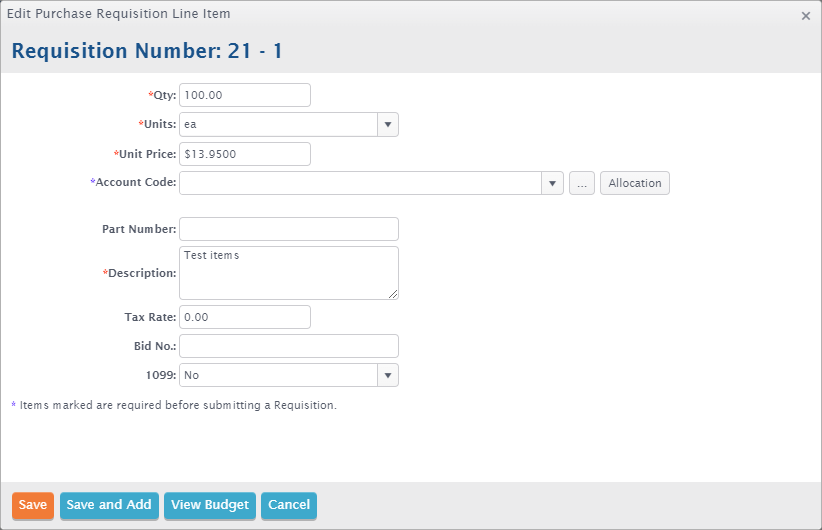Open View Budget
This screenshot has width=822, height=530.
pos(210,505)
